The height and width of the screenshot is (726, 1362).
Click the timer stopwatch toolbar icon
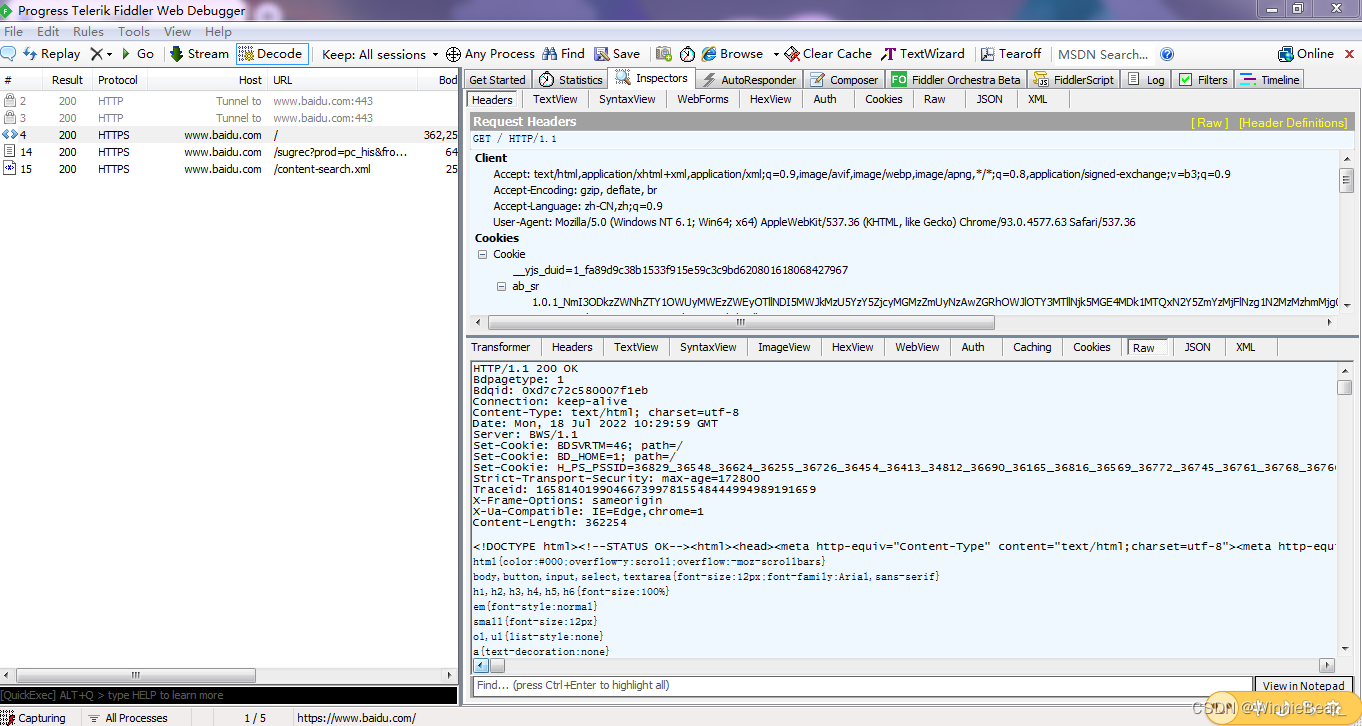tap(688, 54)
